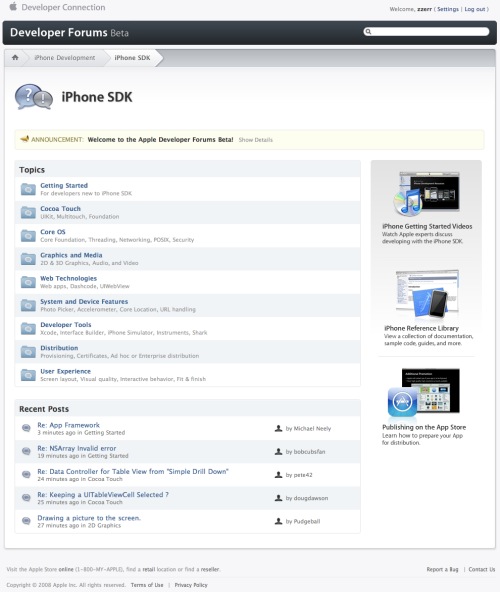Open Re: Keeping a UITableViewCell Selected post
This screenshot has height=592, width=500.
pos(103,495)
